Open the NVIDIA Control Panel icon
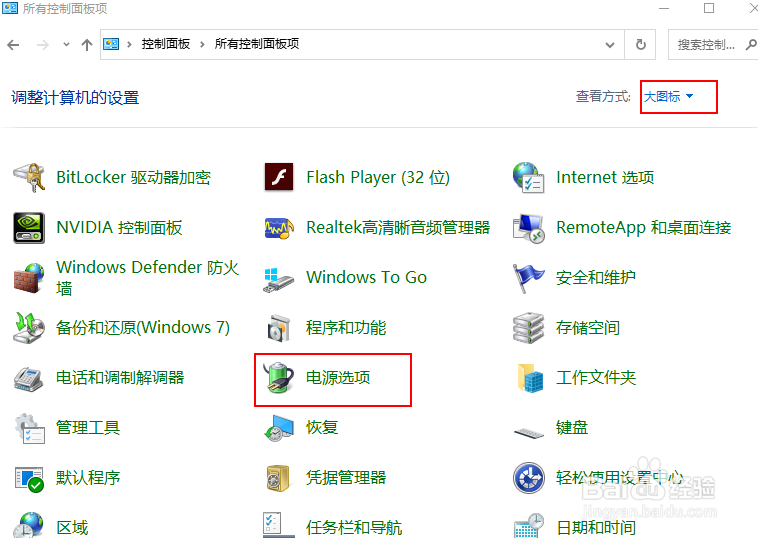This screenshot has width=758, height=538. click(x=29, y=228)
